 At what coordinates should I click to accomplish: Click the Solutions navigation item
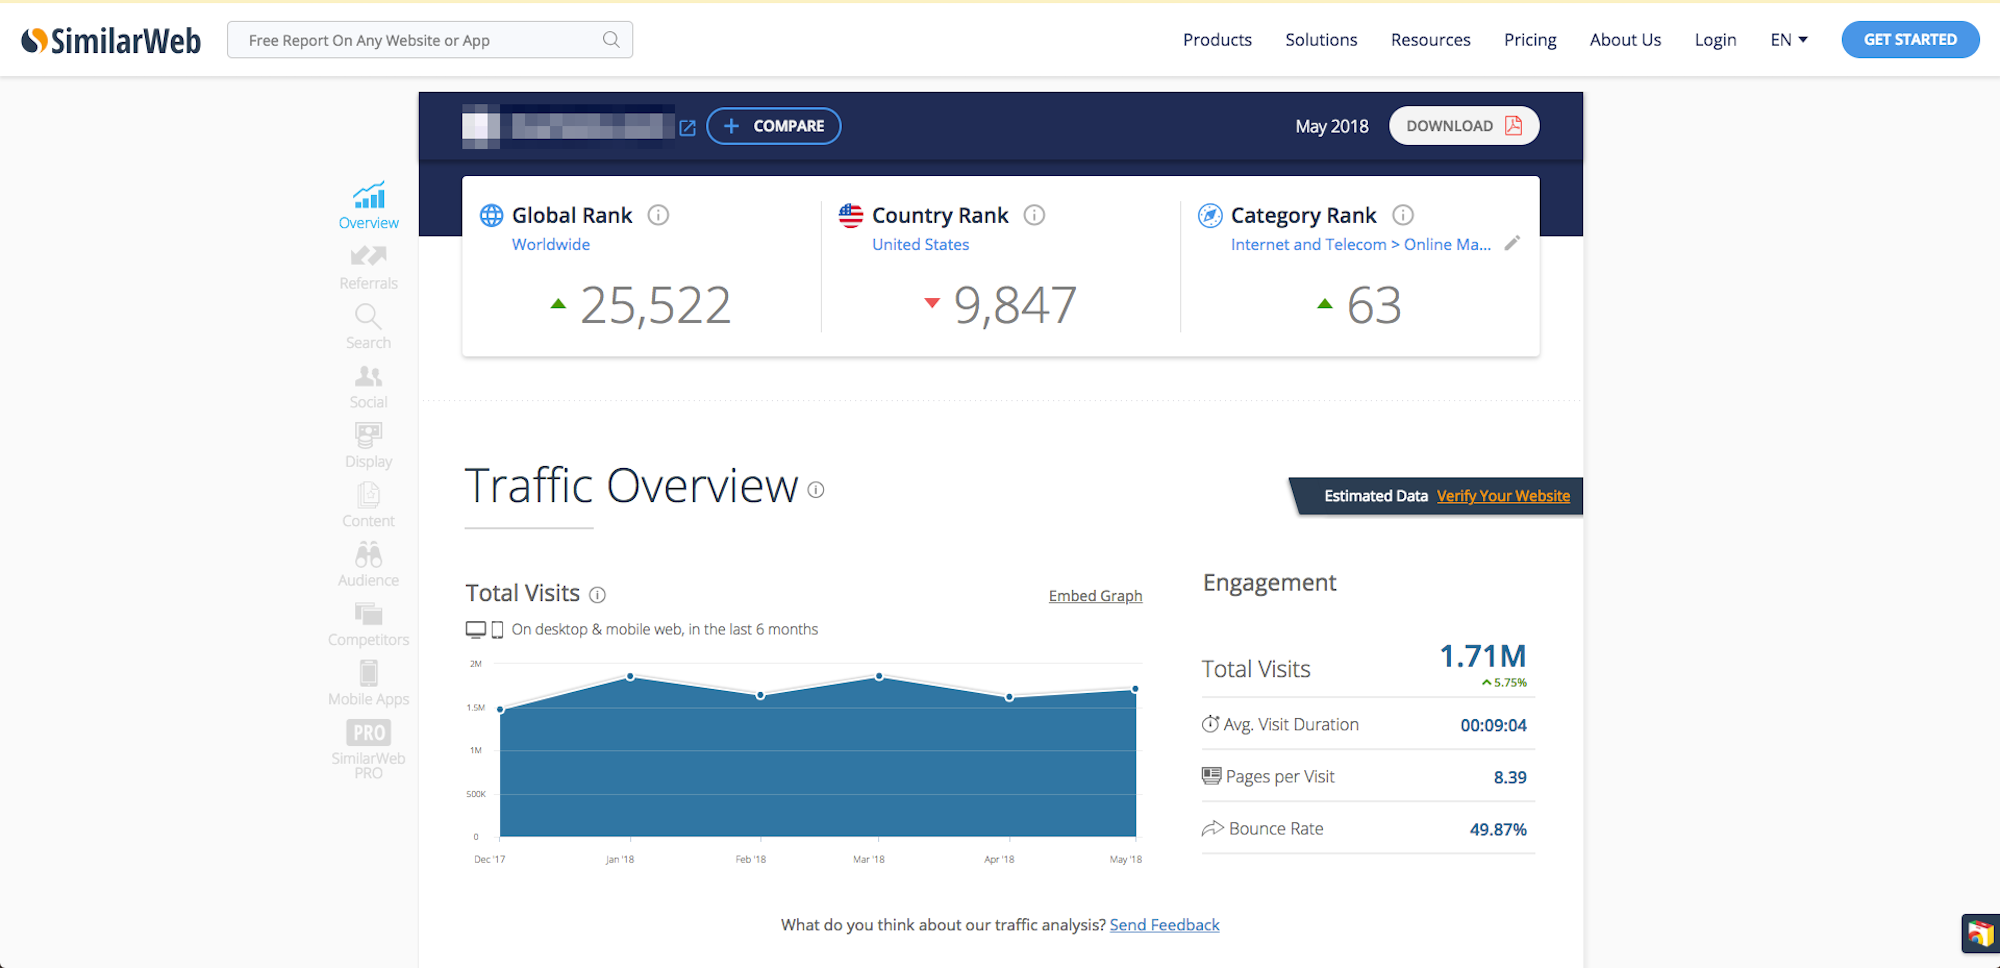1321,40
